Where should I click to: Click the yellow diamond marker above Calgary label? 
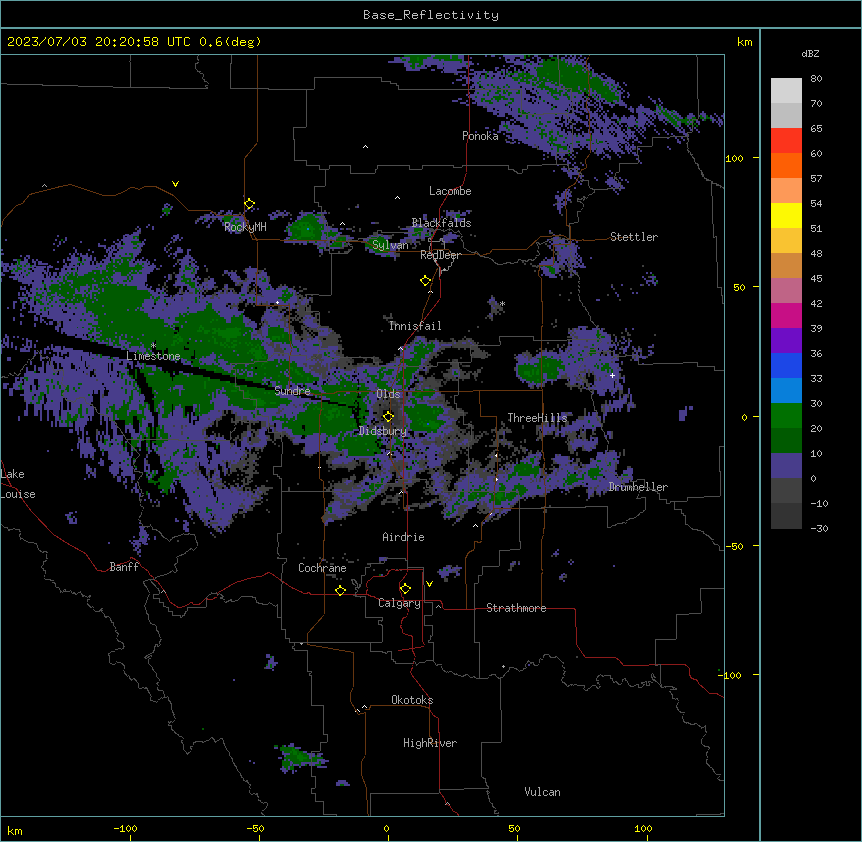pos(405,589)
